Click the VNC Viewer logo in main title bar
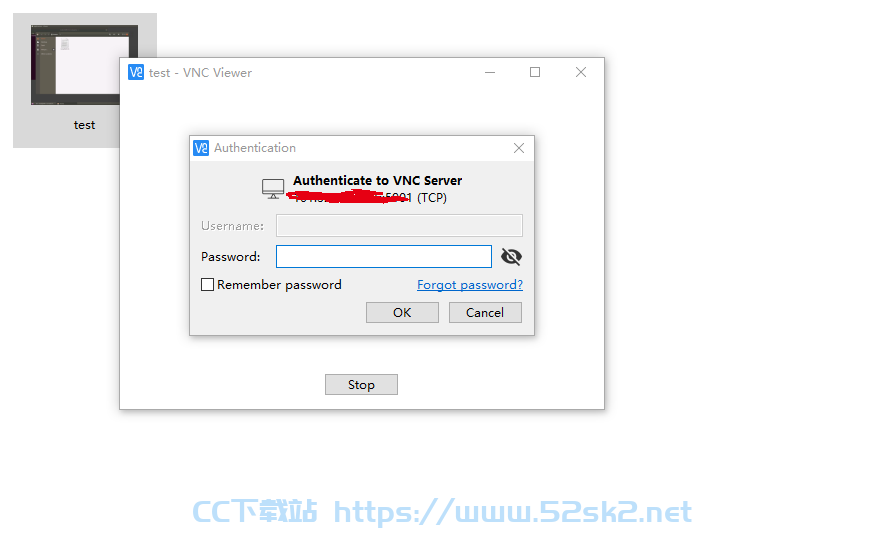 [x=136, y=72]
